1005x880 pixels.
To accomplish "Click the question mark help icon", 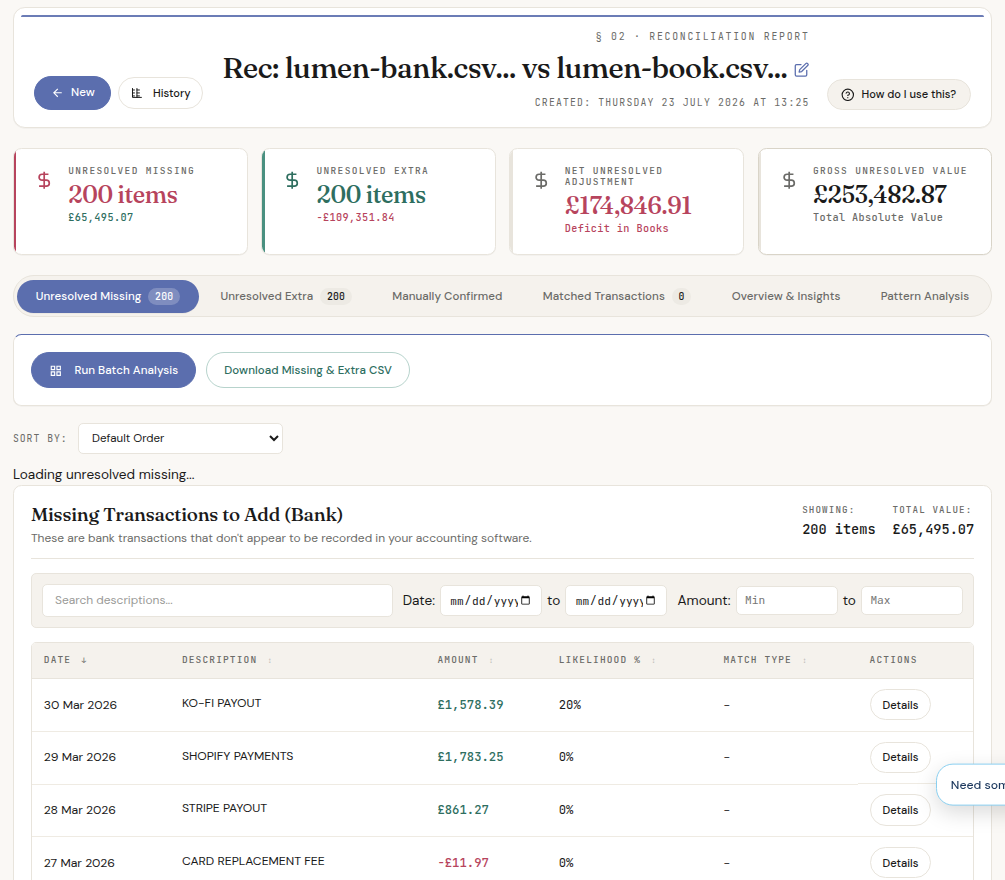I will point(847,94).
